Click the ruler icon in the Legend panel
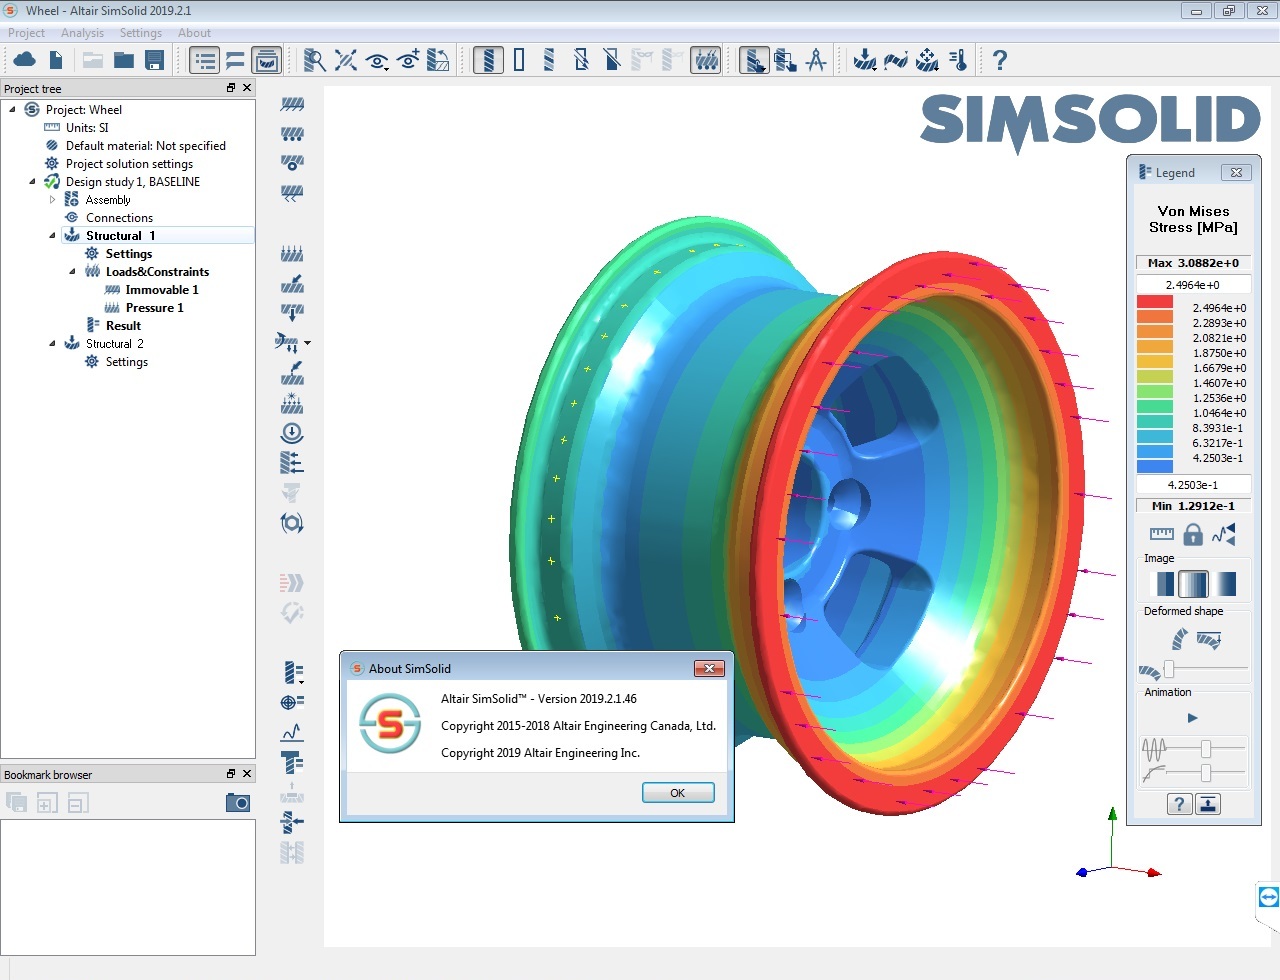The width and height of the screenshot is (1280, 980). coord(1161,534)
